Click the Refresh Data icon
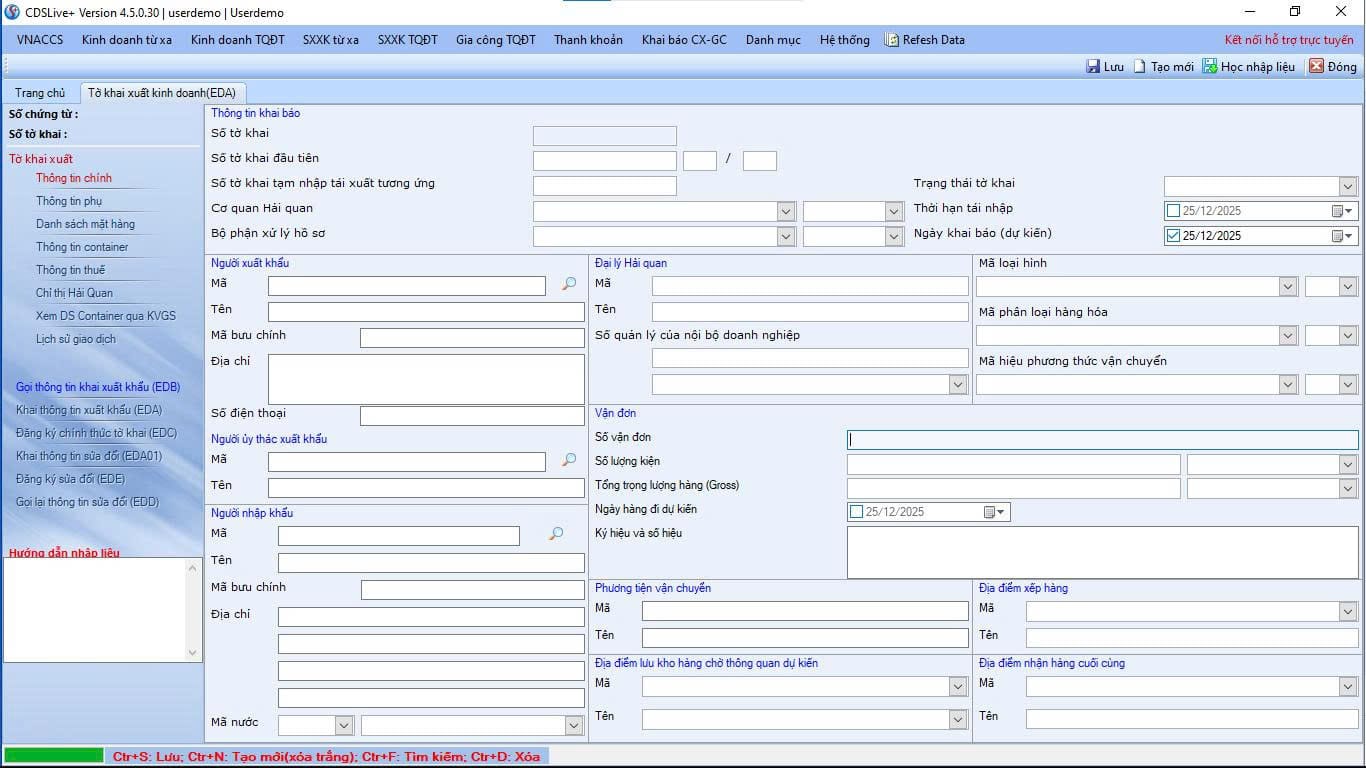The image size is (1366, 768). (x=891, y=40)
